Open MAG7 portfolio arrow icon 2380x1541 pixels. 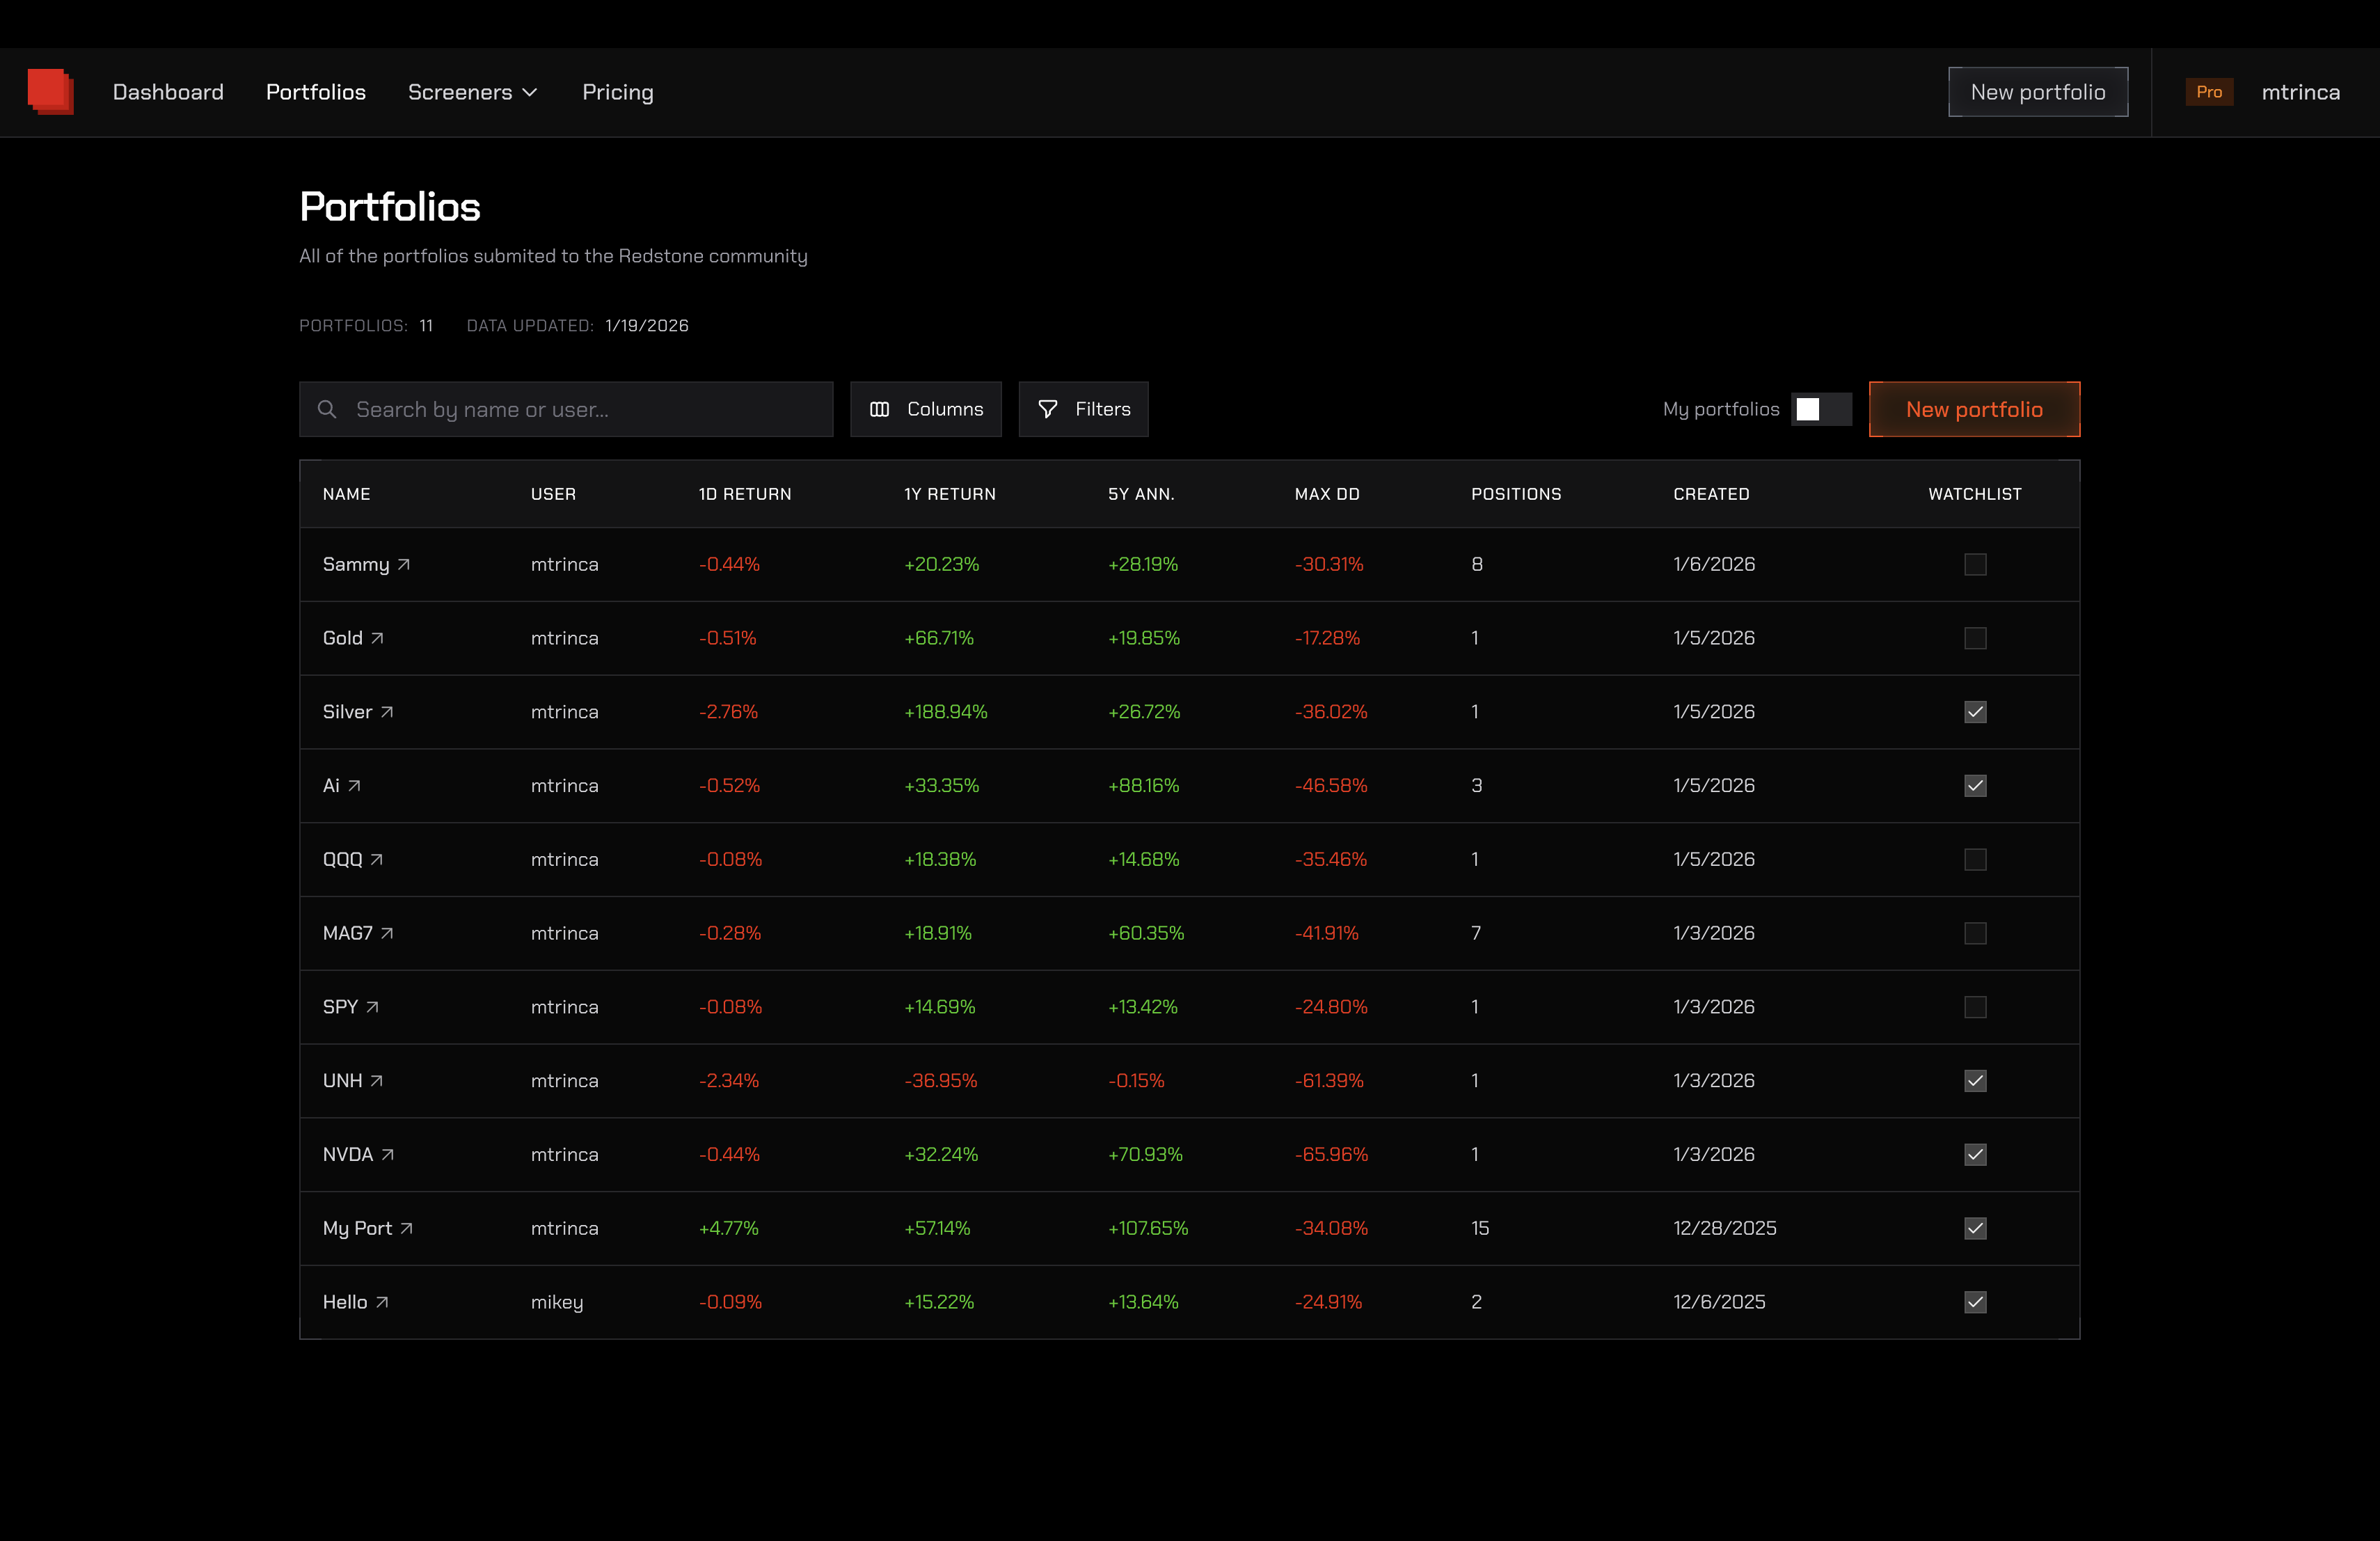pos(387,934)
